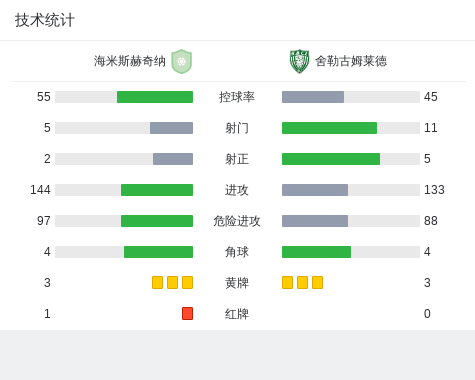Click the middle yellow card of the away team
The image size is (475, 380).
[x=302, y=283]
